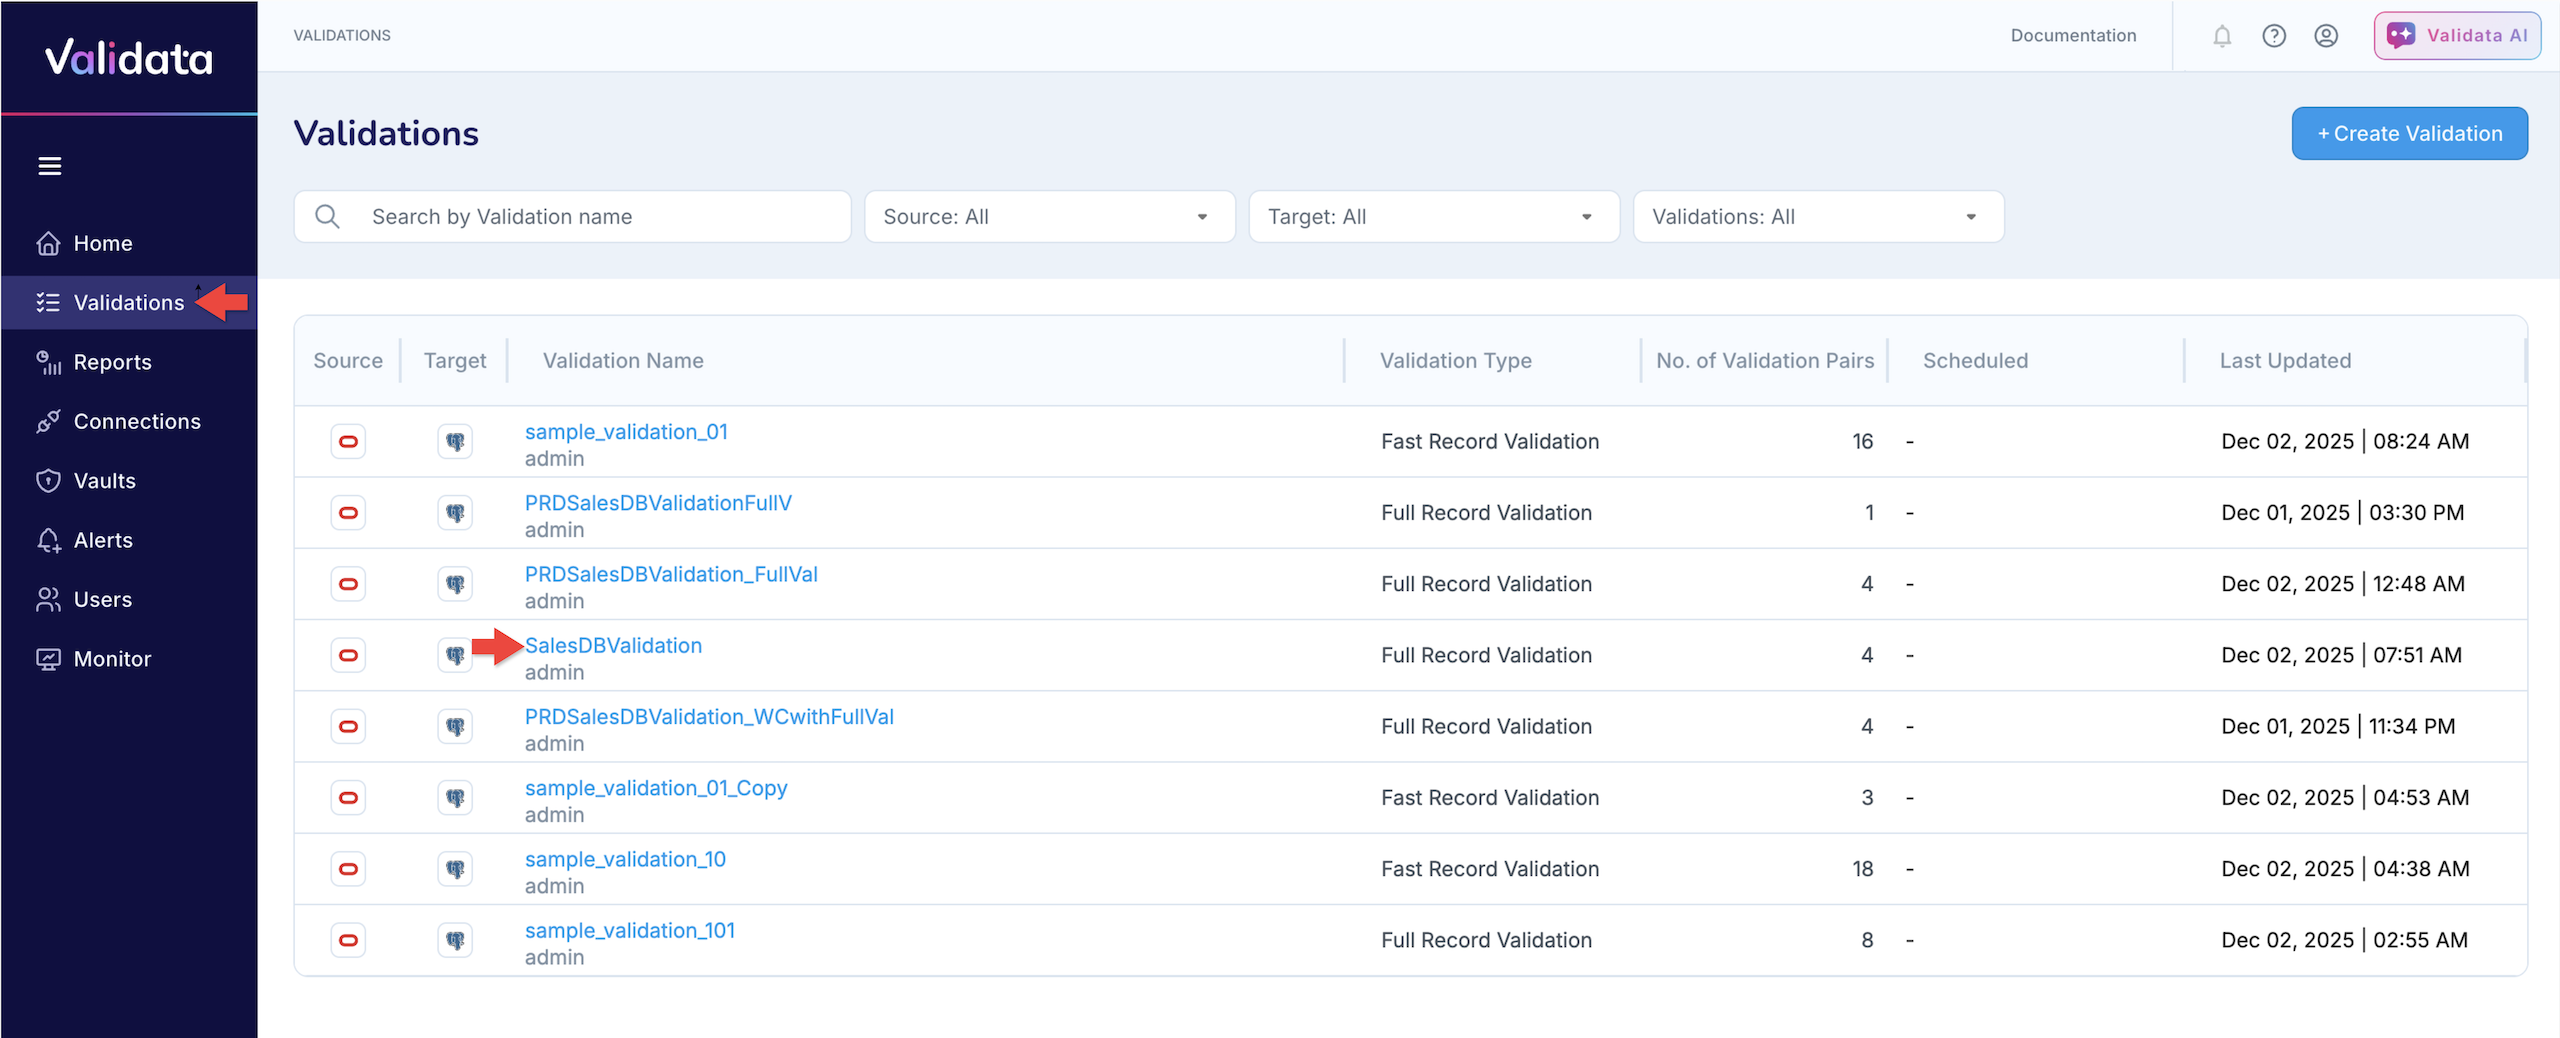Open the Documentation menu item

point(2073,35)
